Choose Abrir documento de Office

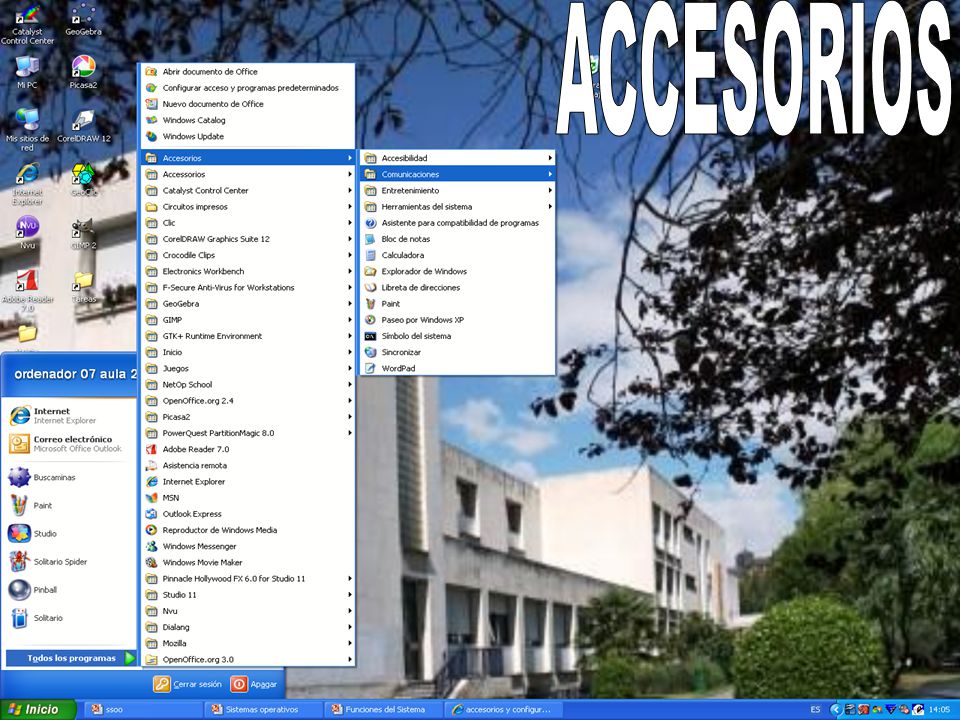[248, 72]
